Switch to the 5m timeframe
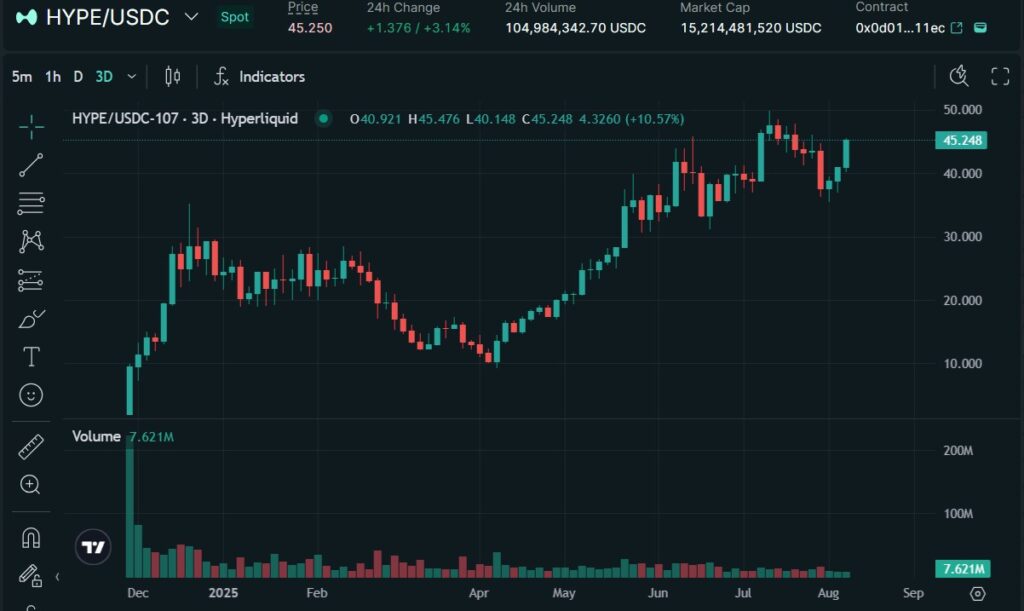 [x=22, y=76]
